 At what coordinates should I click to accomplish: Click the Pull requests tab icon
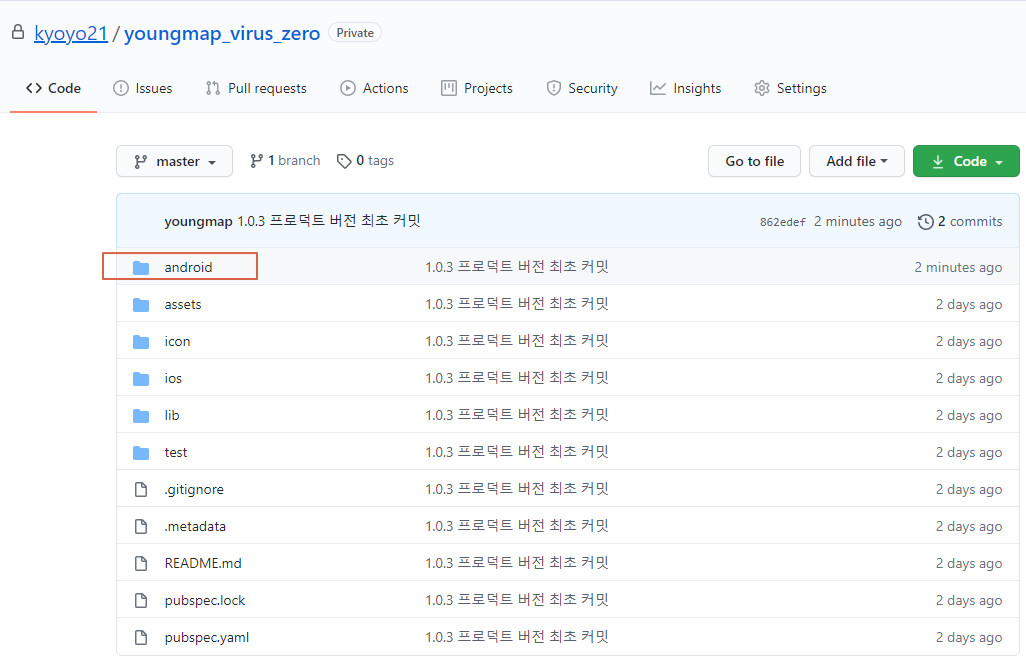pos(213,88)
